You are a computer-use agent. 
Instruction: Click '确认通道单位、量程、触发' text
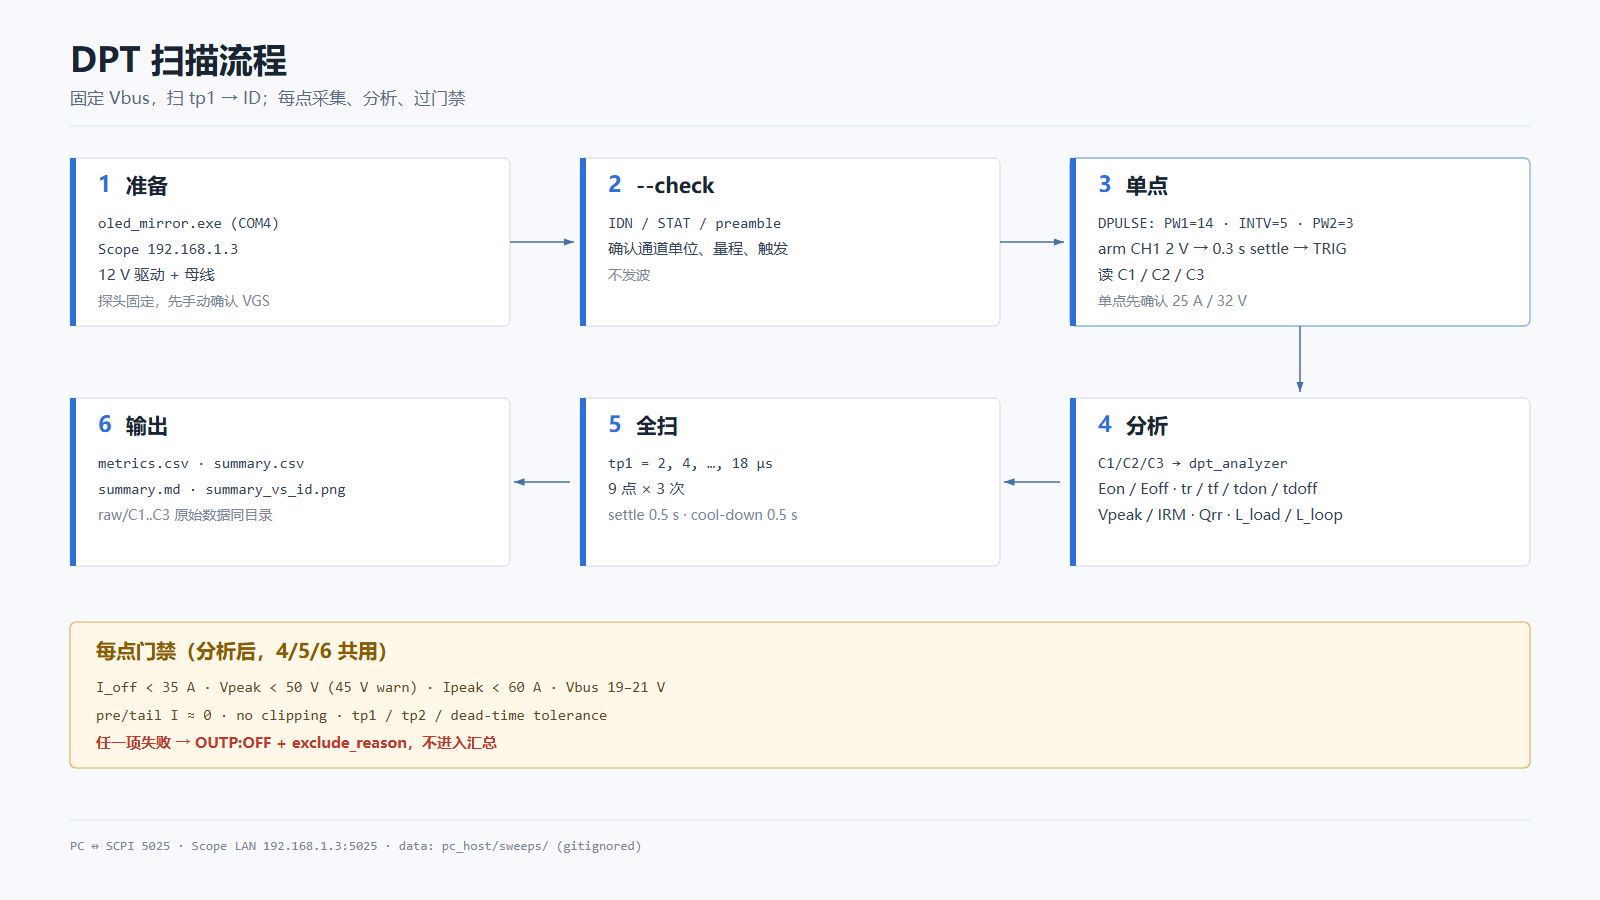(698, 249)
